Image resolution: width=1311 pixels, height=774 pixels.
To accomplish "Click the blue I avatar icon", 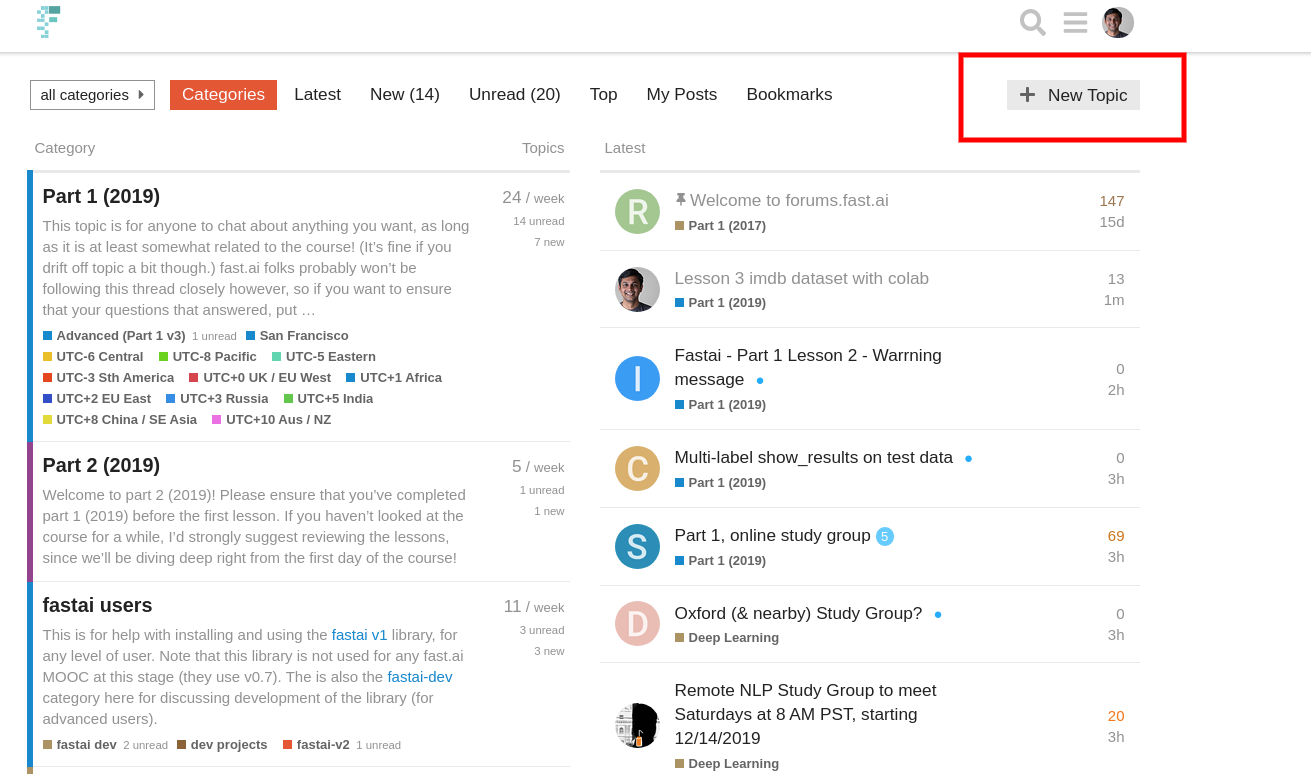I will tap(637, 378).
